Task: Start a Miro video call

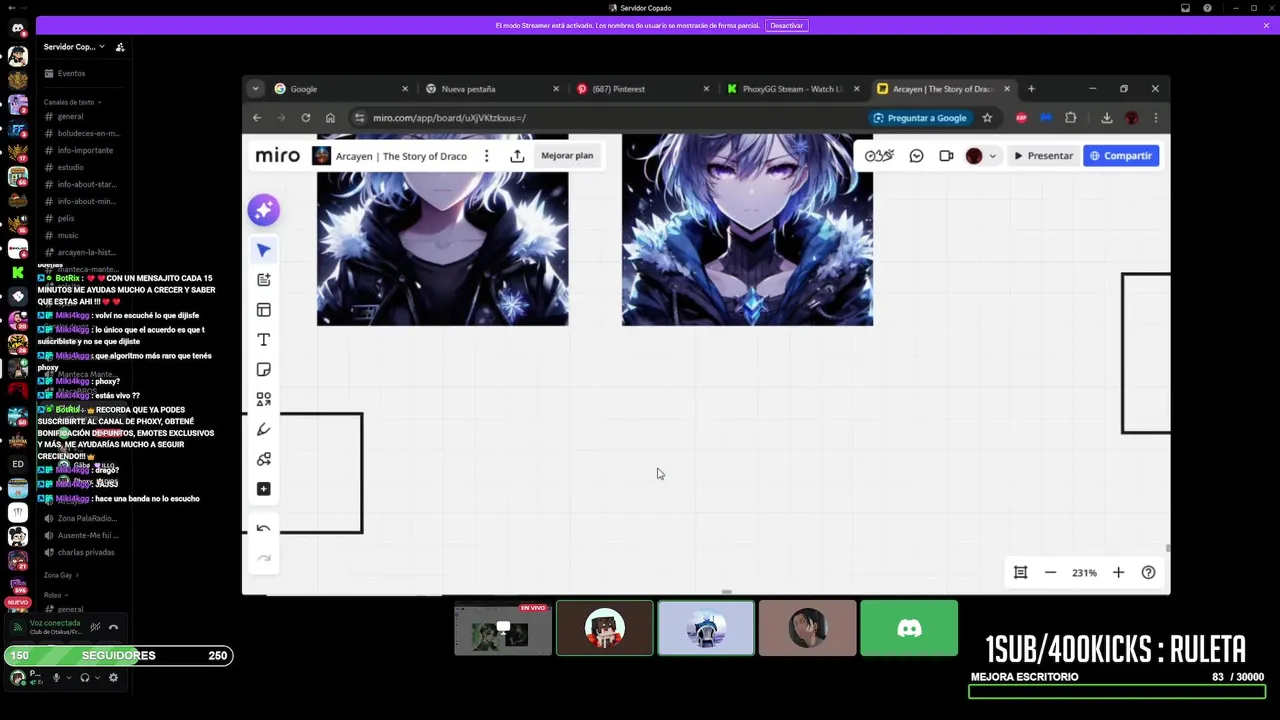Action: [946, 156]
